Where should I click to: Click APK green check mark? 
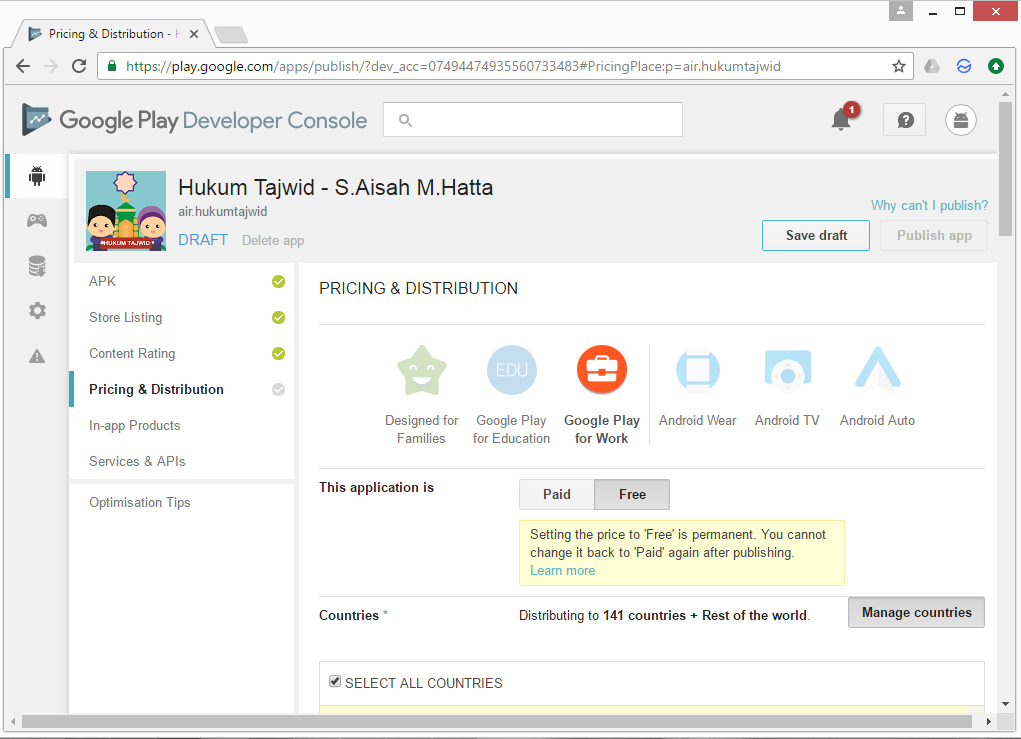(x=278, y=281)
